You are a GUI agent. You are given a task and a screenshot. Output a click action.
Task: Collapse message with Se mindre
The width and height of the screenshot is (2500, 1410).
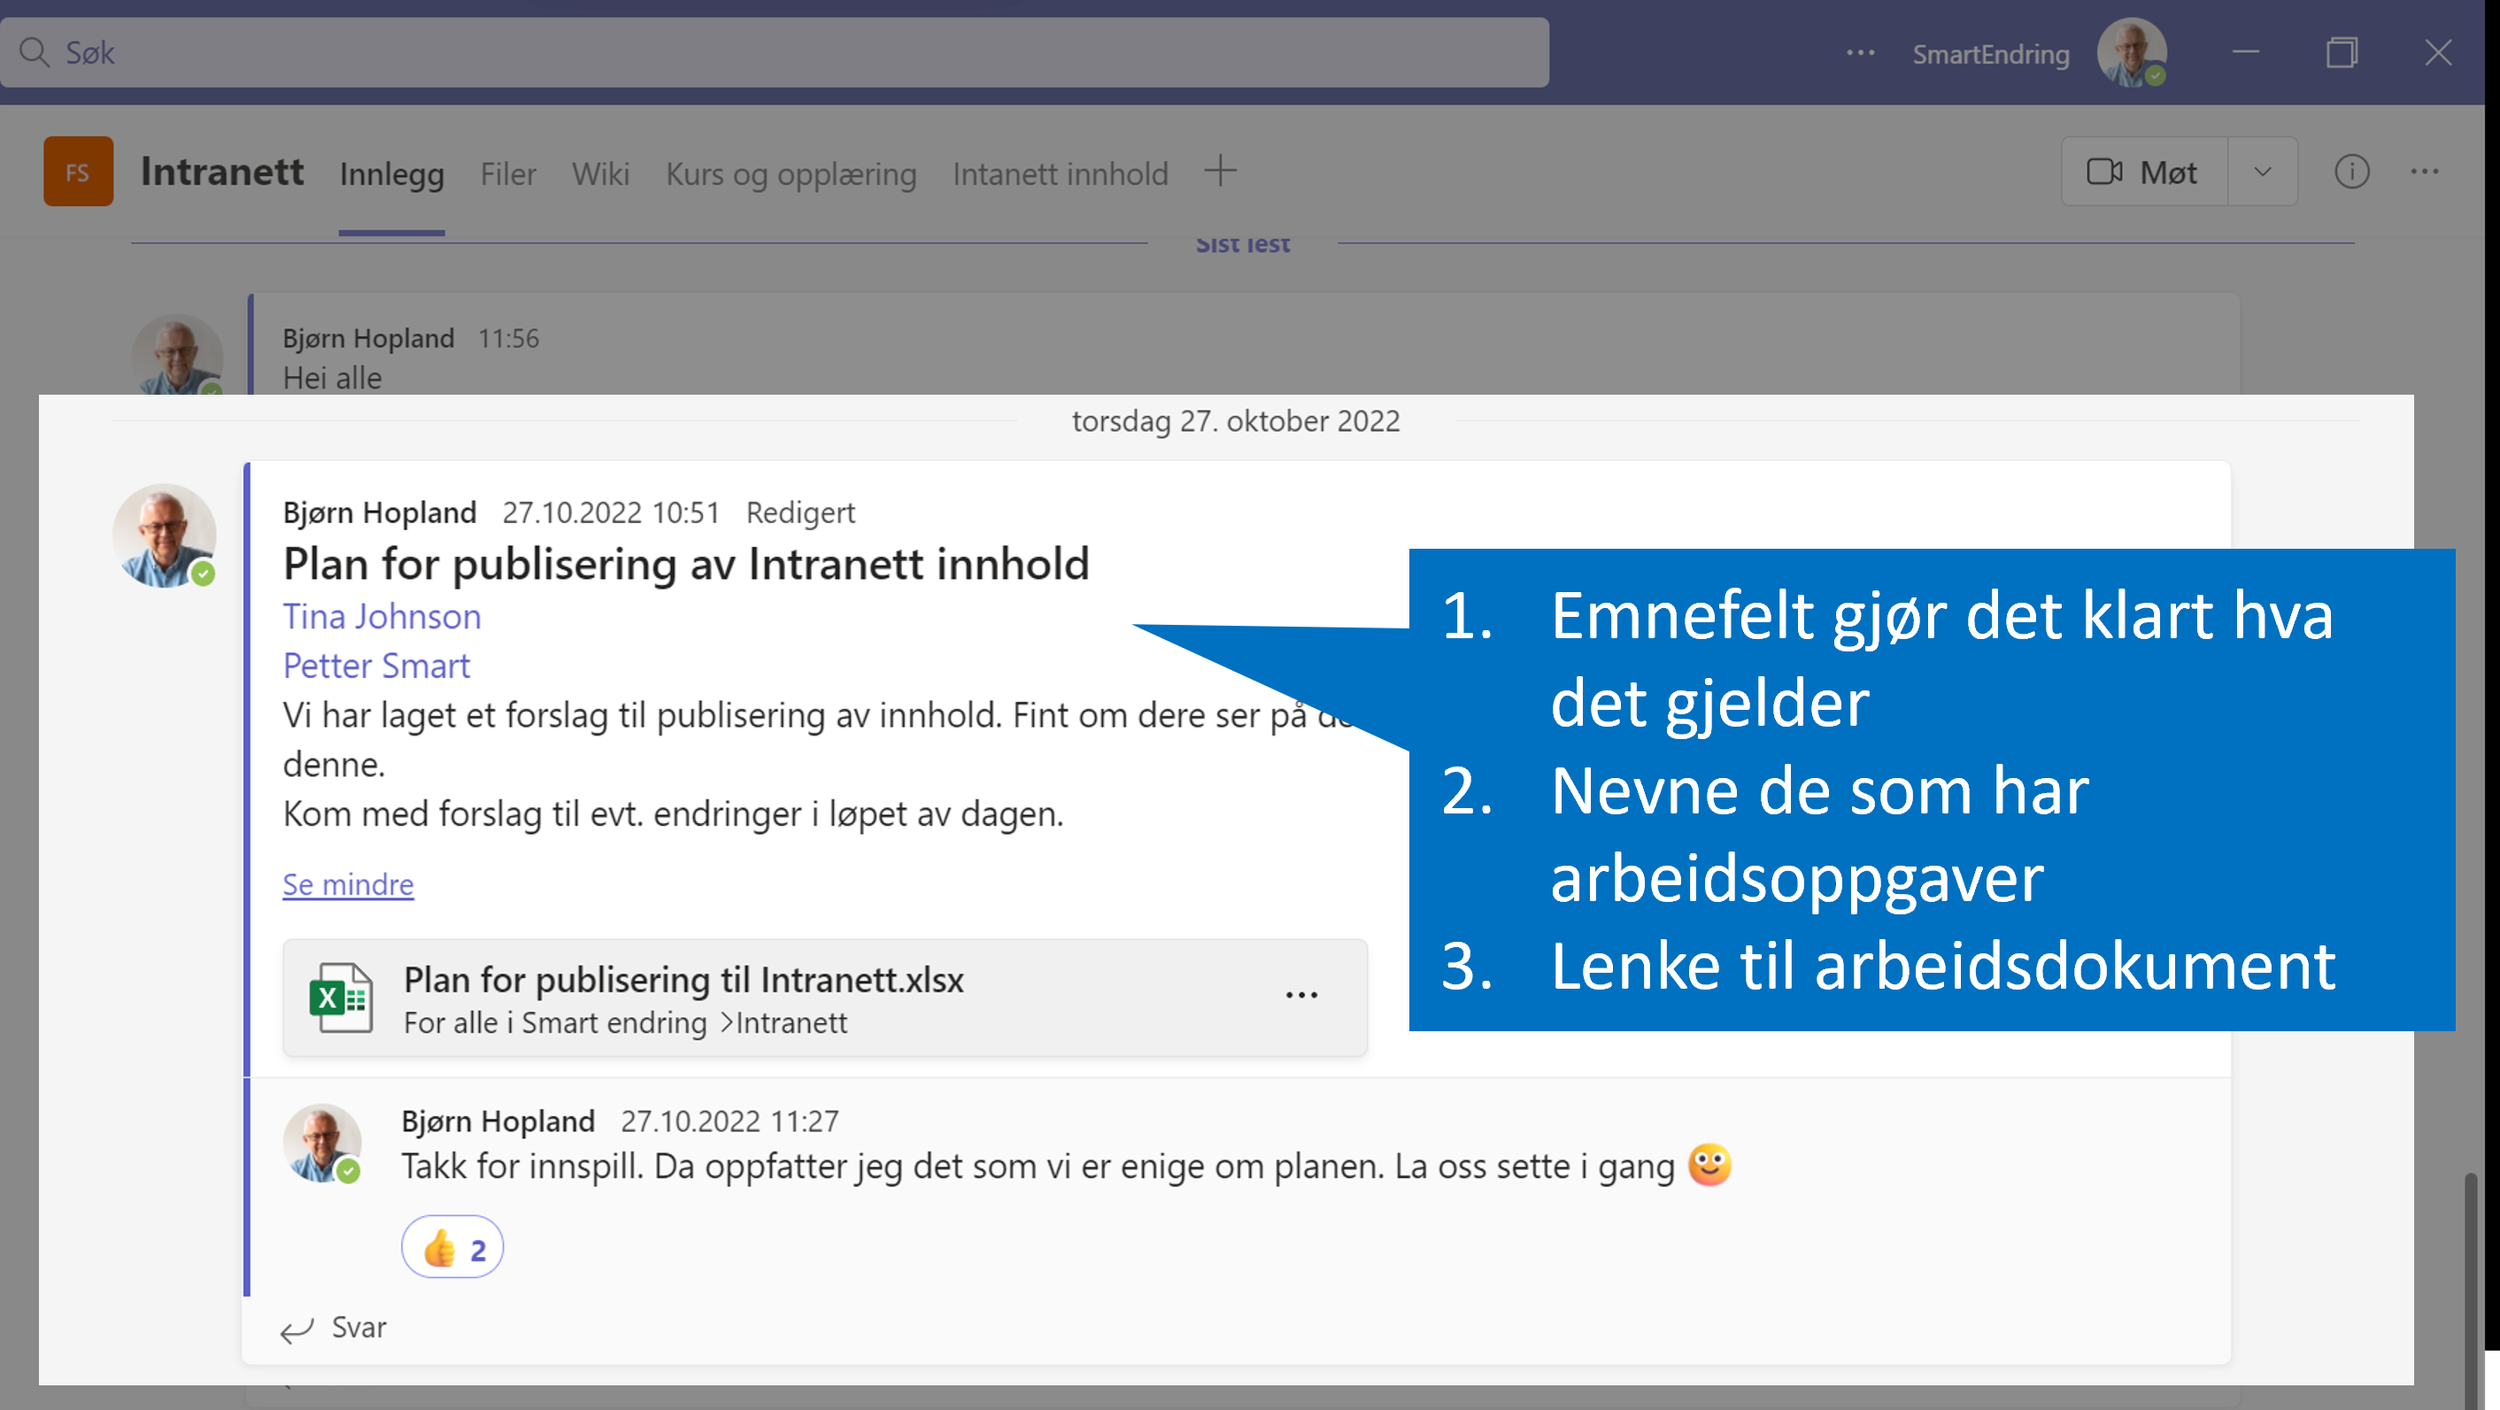click(x=348, y=884)
